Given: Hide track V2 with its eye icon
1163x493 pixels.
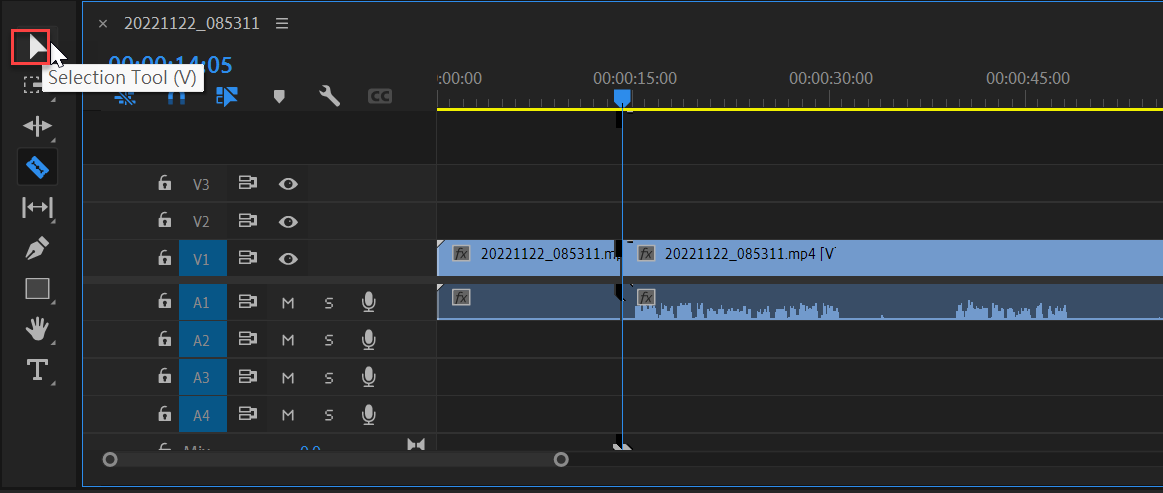Looking at the screenshot, I should (288, 221).
